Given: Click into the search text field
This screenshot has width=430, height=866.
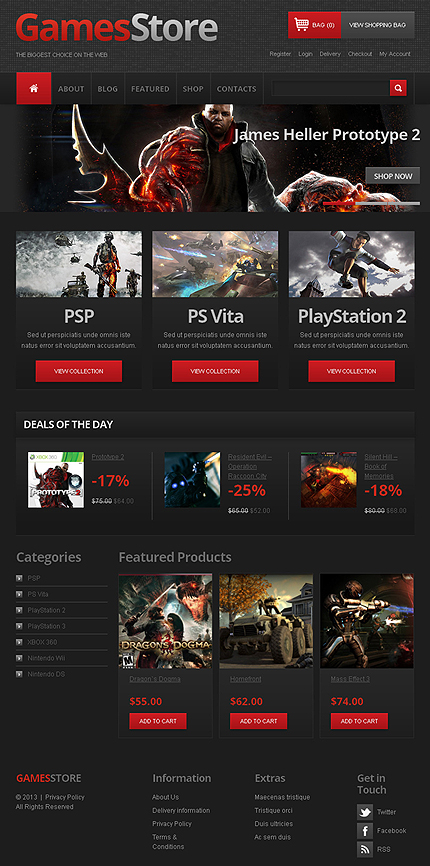Looking at the screenshot, I should 331,88.
